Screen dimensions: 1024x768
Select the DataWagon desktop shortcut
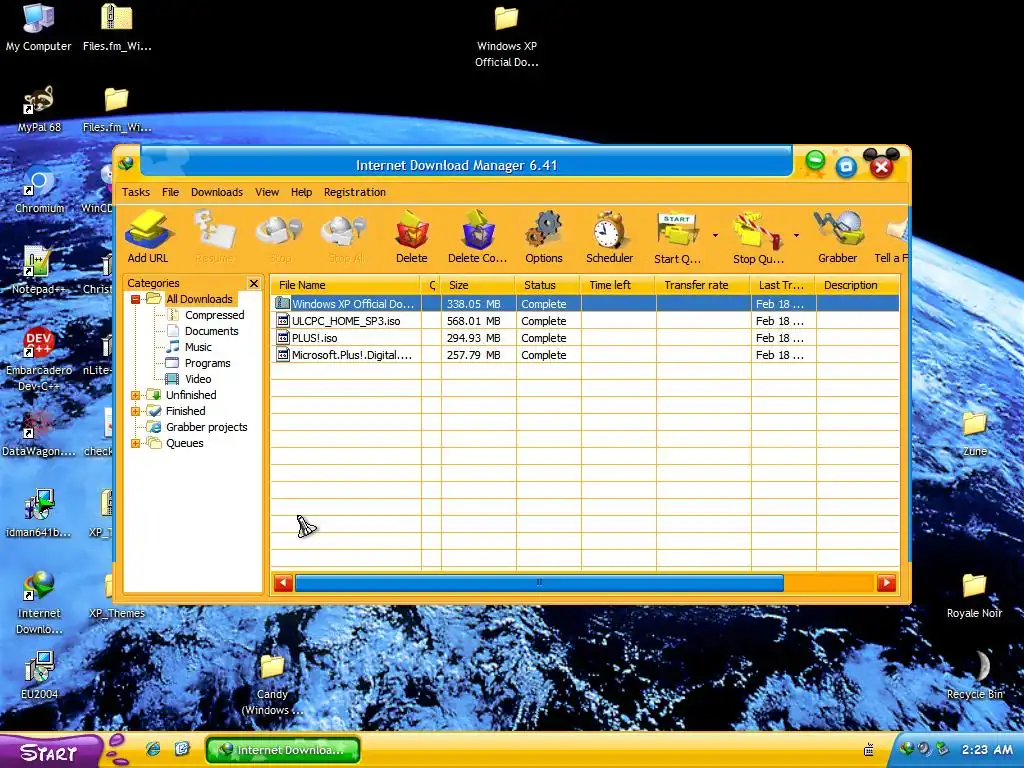pos(38,434)
